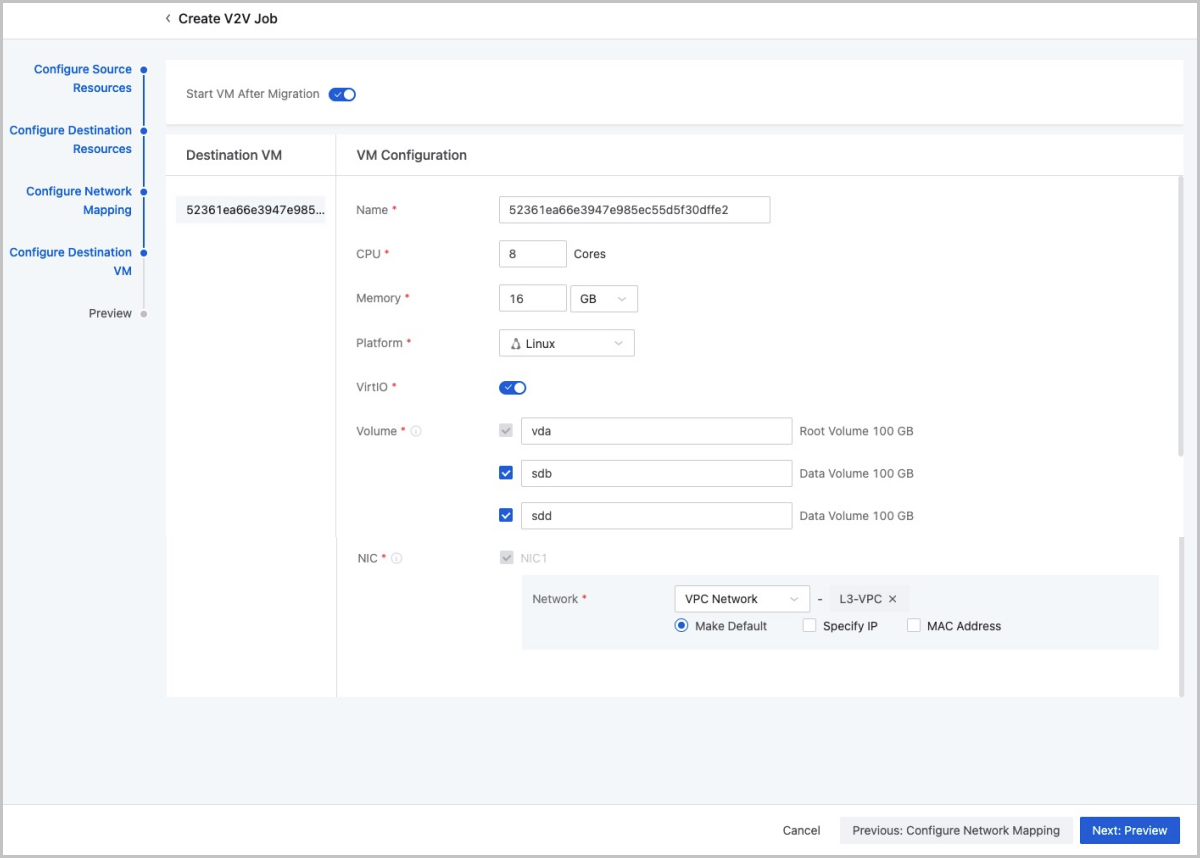Uncheck the sdb data volume checkbox
Image resolution: width=1200 pixels, height=858 pixels.
tap(506, 473)
